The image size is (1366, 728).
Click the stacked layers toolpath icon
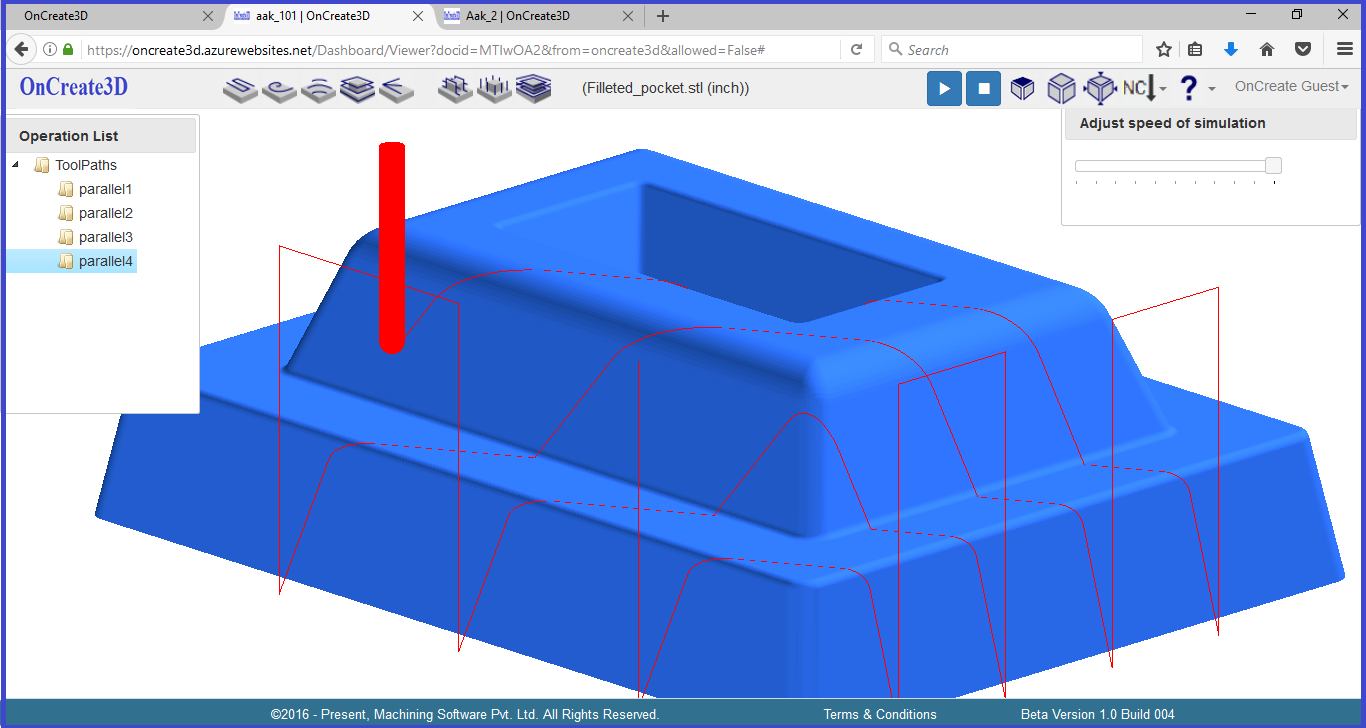pos(357,89)
